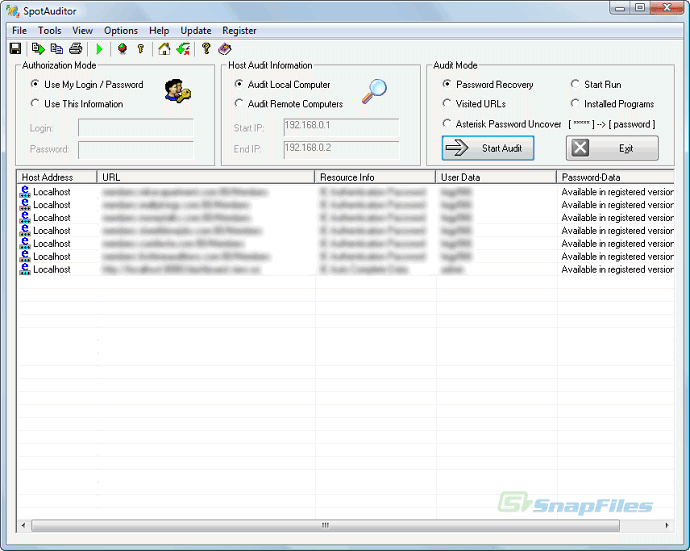
Task: Click the green update arrow toolbar icon
Action: pos(183,48)
